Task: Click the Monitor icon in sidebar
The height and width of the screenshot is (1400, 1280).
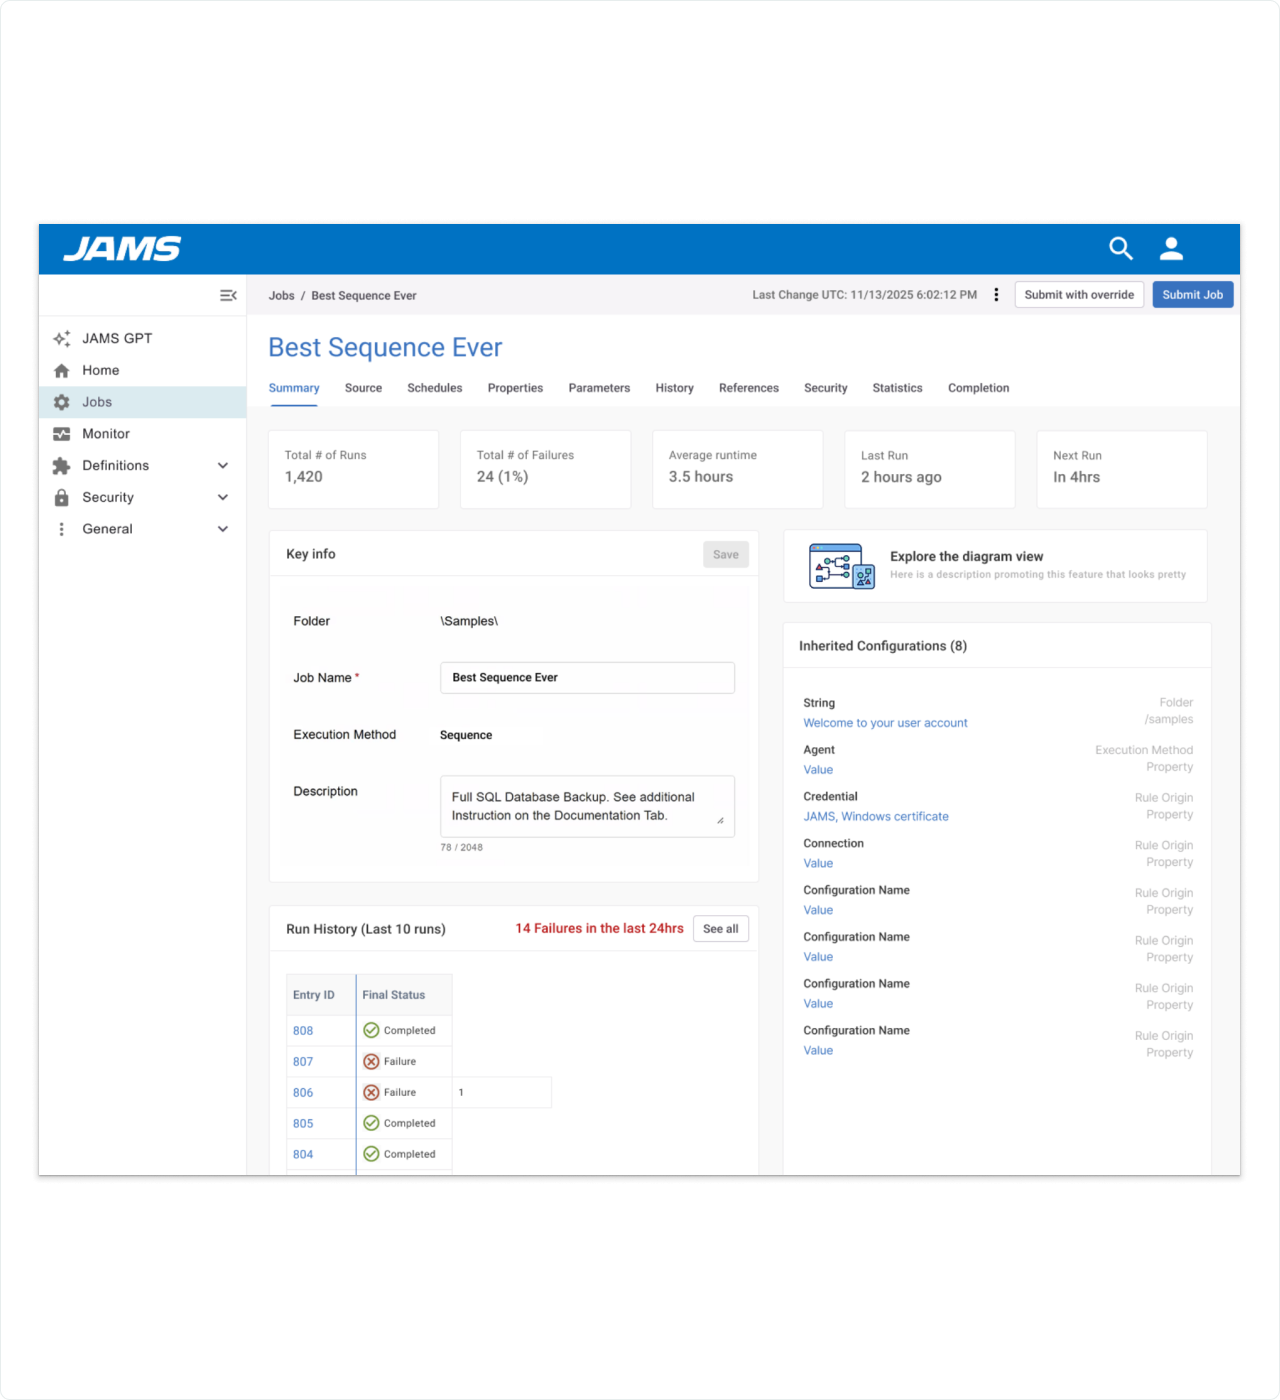Action: click(62, 434)
